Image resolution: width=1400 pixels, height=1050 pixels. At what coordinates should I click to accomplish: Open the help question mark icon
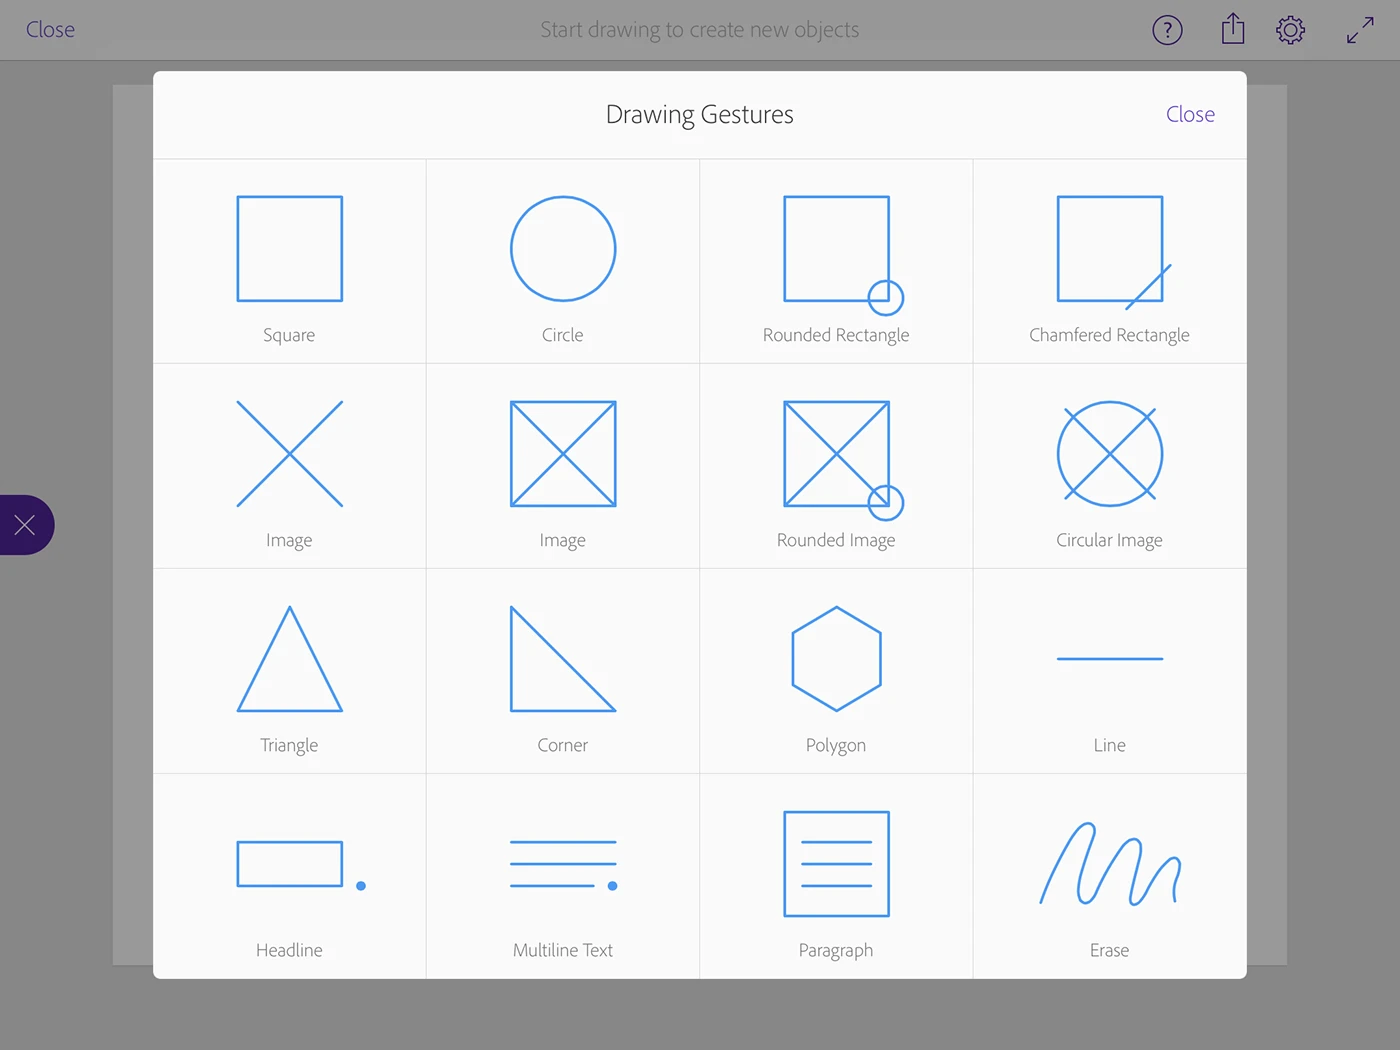[x=1167, y=30]
